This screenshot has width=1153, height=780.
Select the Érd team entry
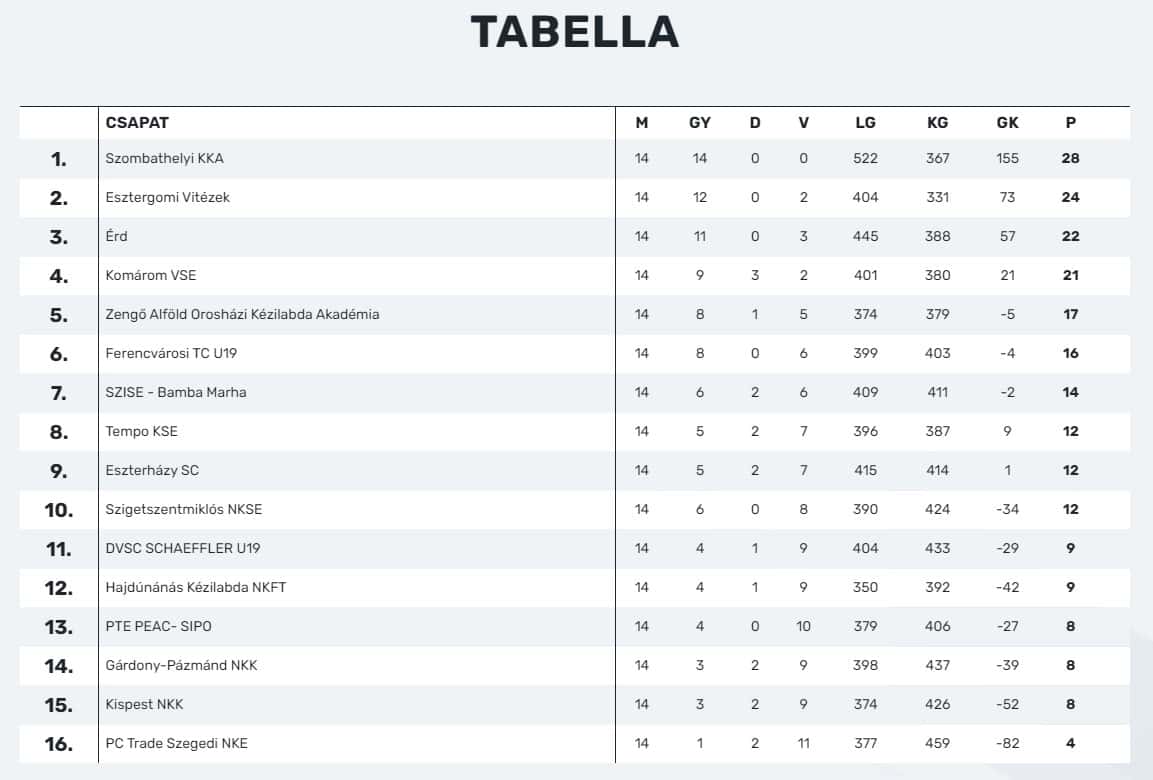coord(116,236)
